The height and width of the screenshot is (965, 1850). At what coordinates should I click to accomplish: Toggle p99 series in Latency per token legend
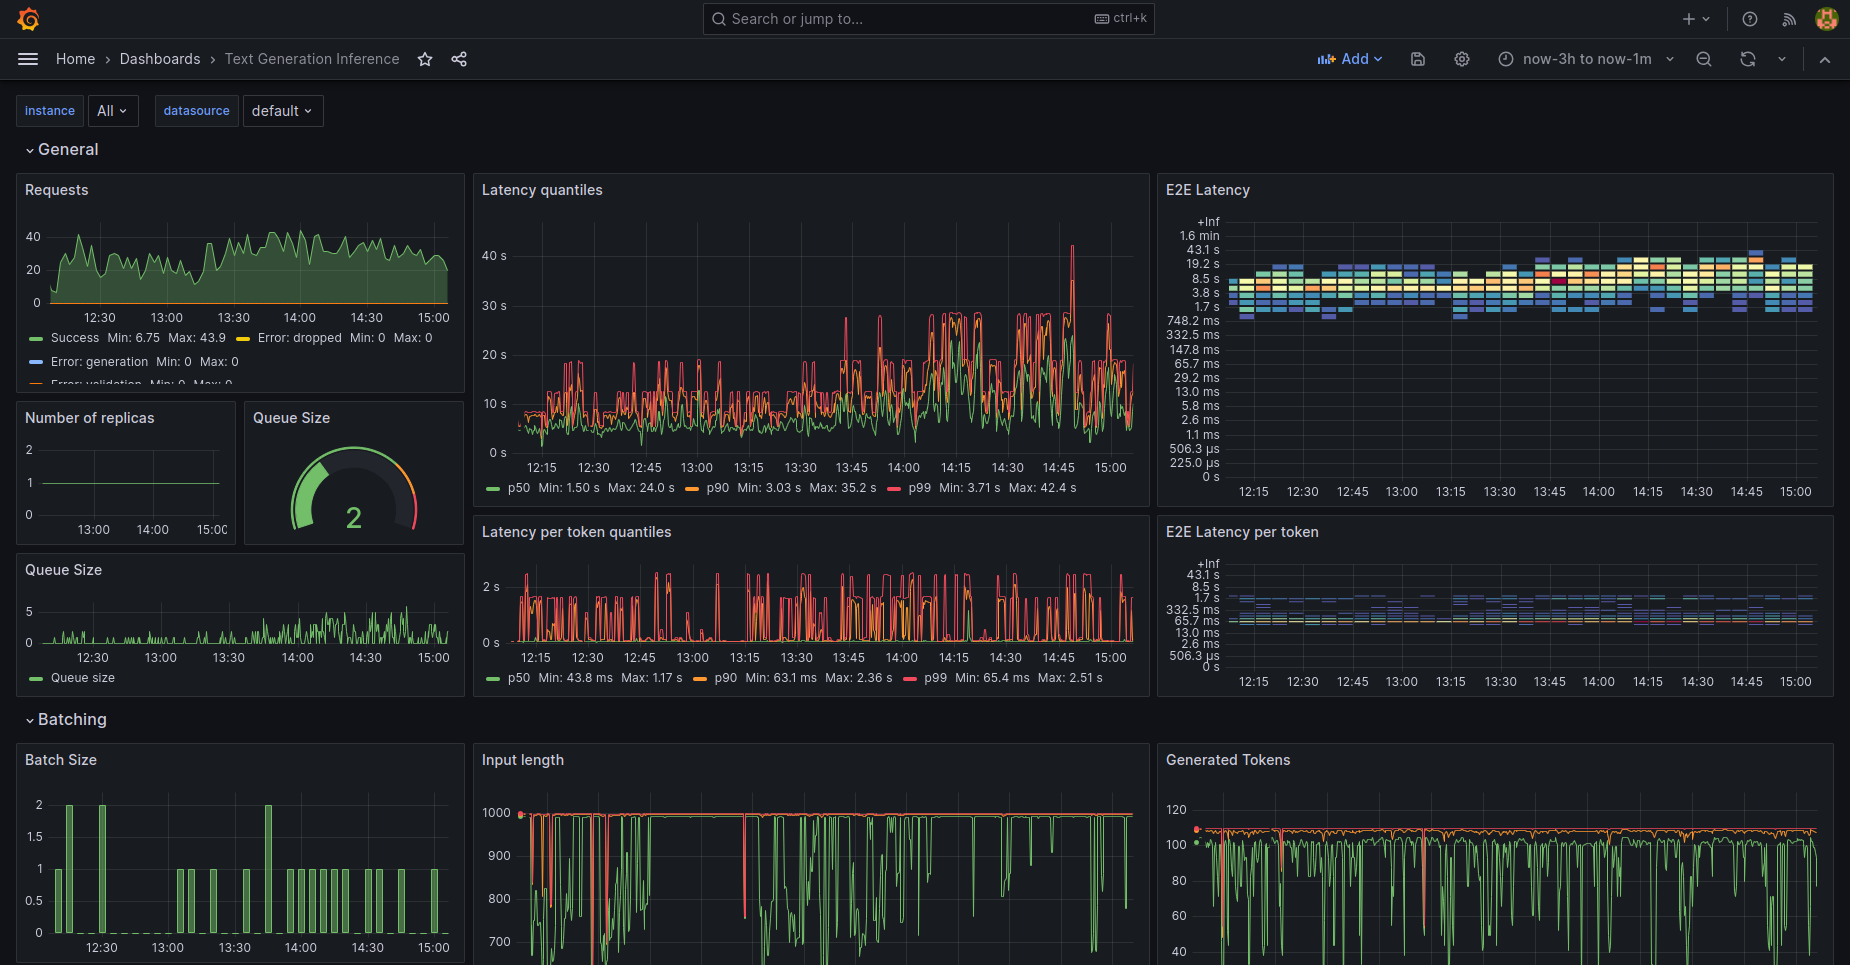(935, 678)
